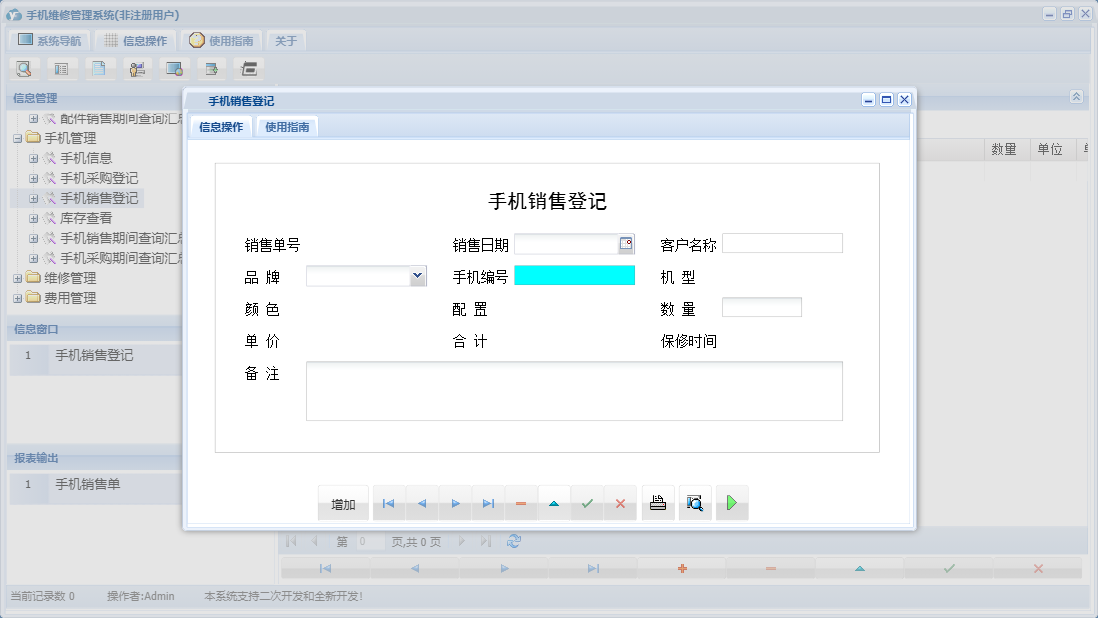Screen dimensions: 1098x618
Task: Click the print icon in the sales dialog
Action: (658, 504)
